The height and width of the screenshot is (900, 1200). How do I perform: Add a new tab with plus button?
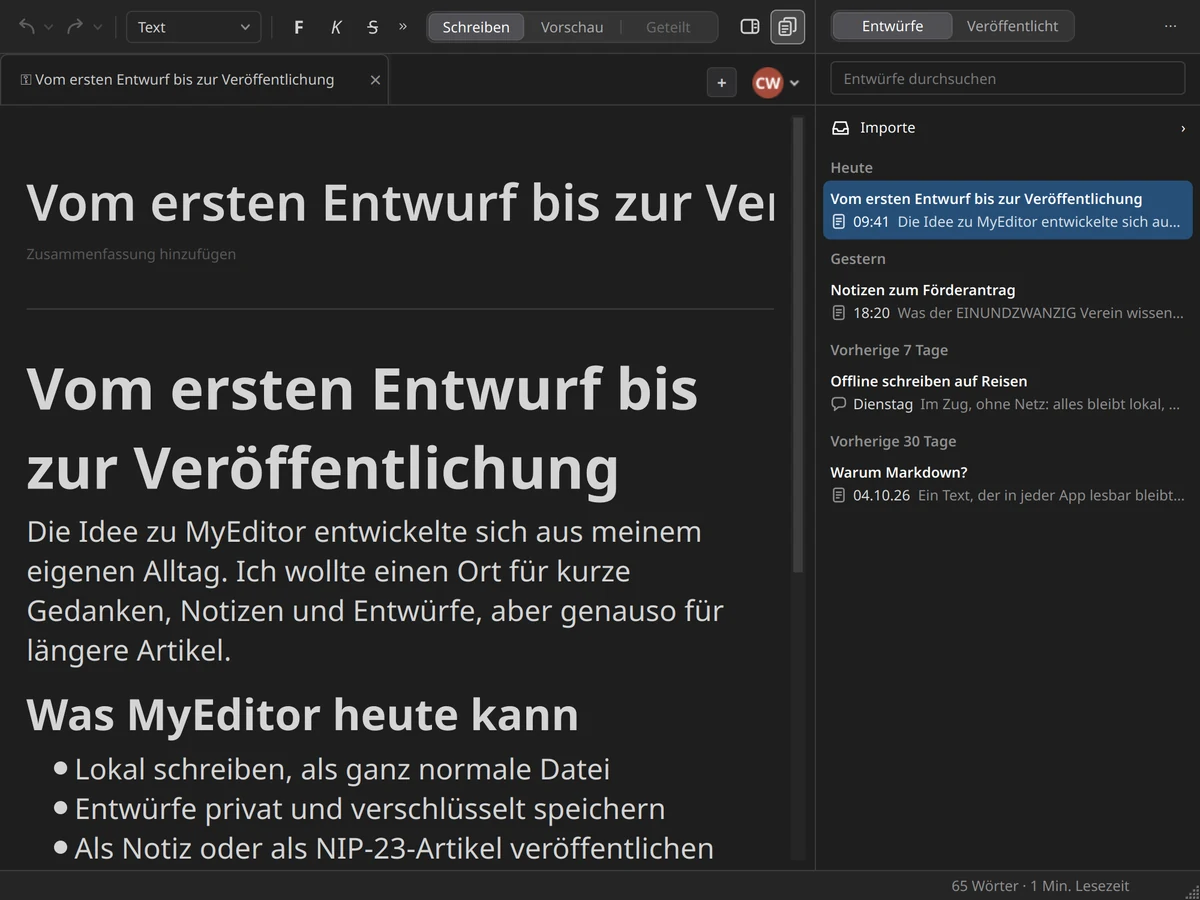(722, 83)
